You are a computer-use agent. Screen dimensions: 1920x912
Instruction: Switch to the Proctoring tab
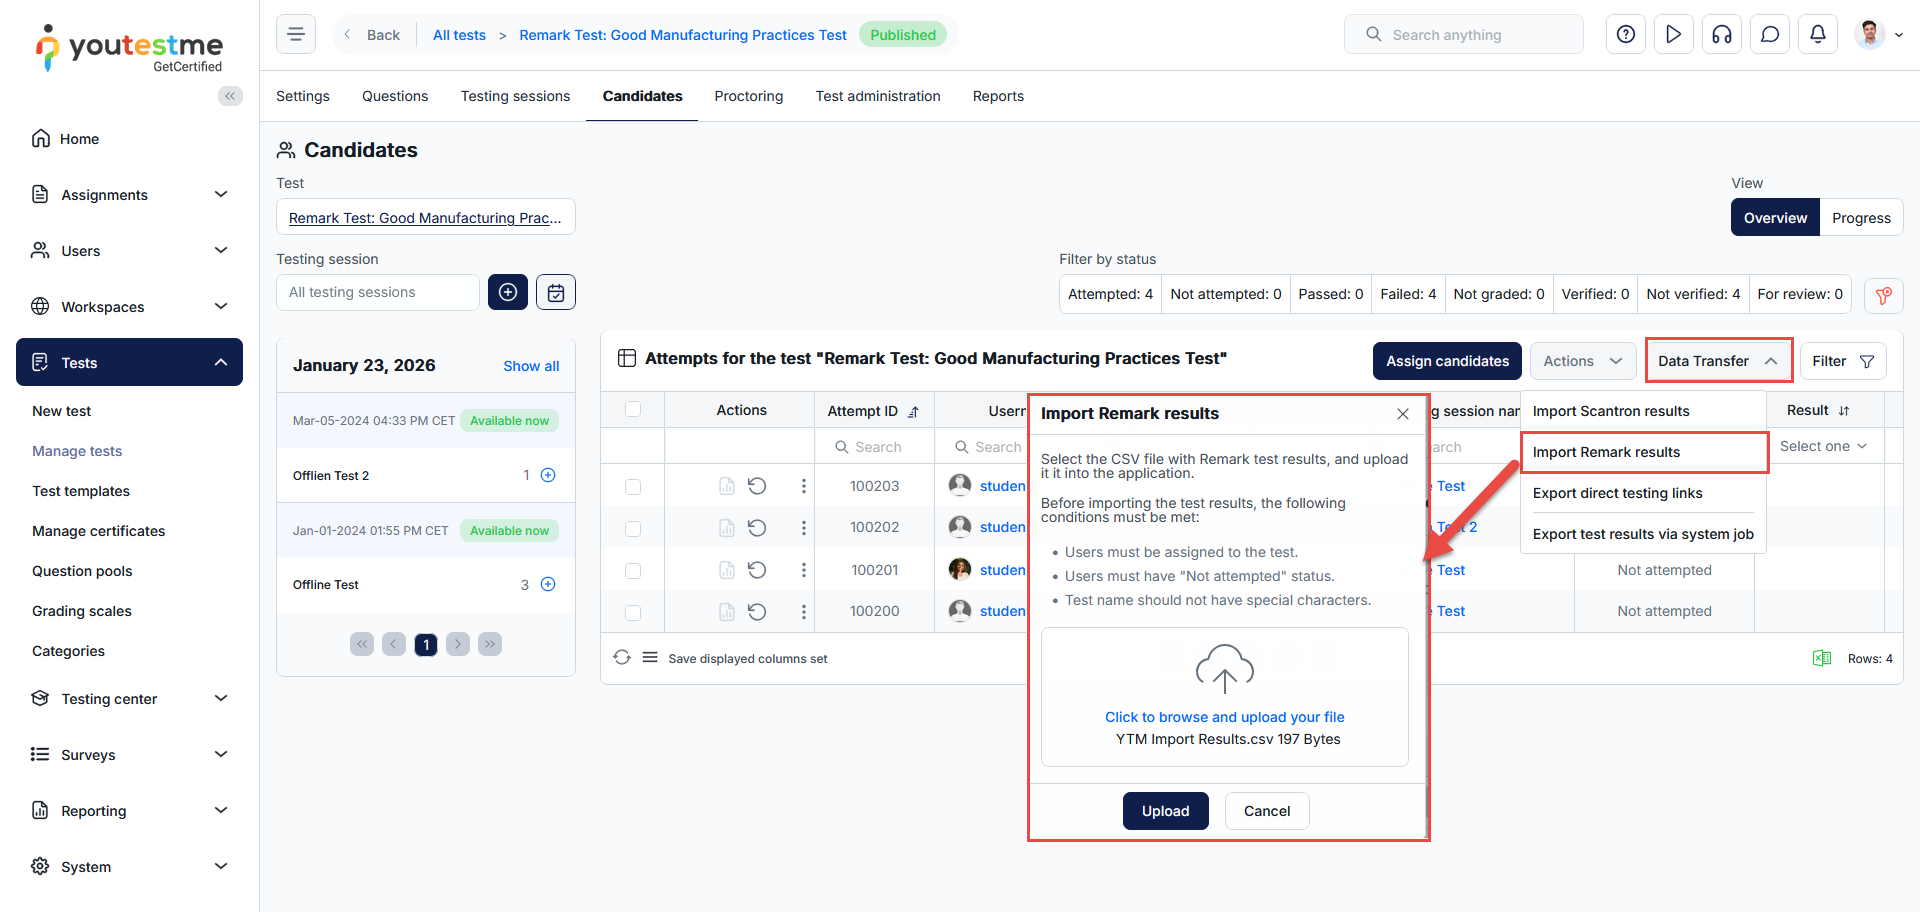pyautogui.click(x=748, y=96)
